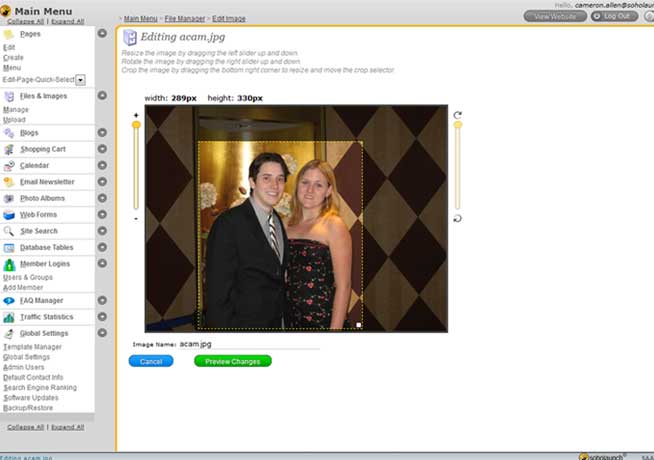Image resolution: width=654 pixels, height=460 pixels.
Task: Expand the Traffic Statistics section
Action: [x=102, y=317]
